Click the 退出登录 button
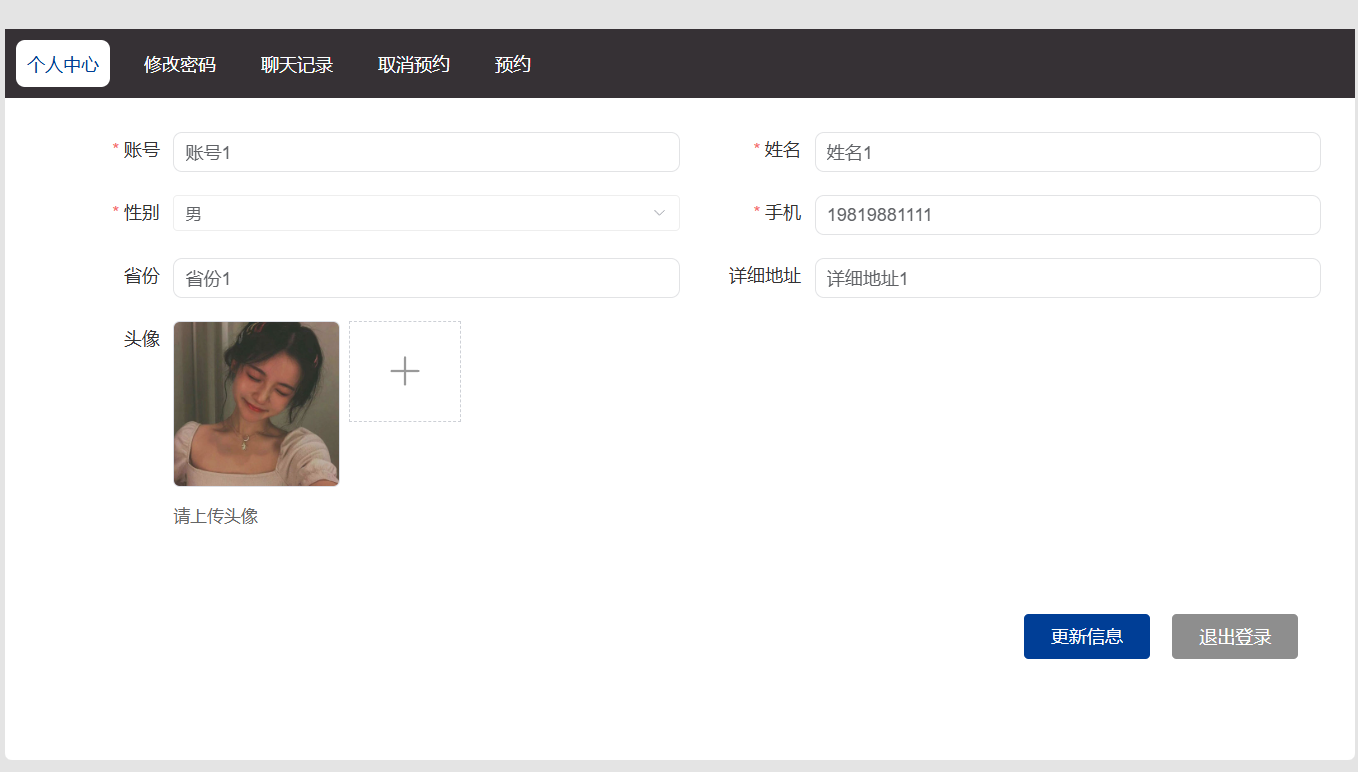The height and width of the screenshot is (772, 1358). click(x=1234, y=637)
